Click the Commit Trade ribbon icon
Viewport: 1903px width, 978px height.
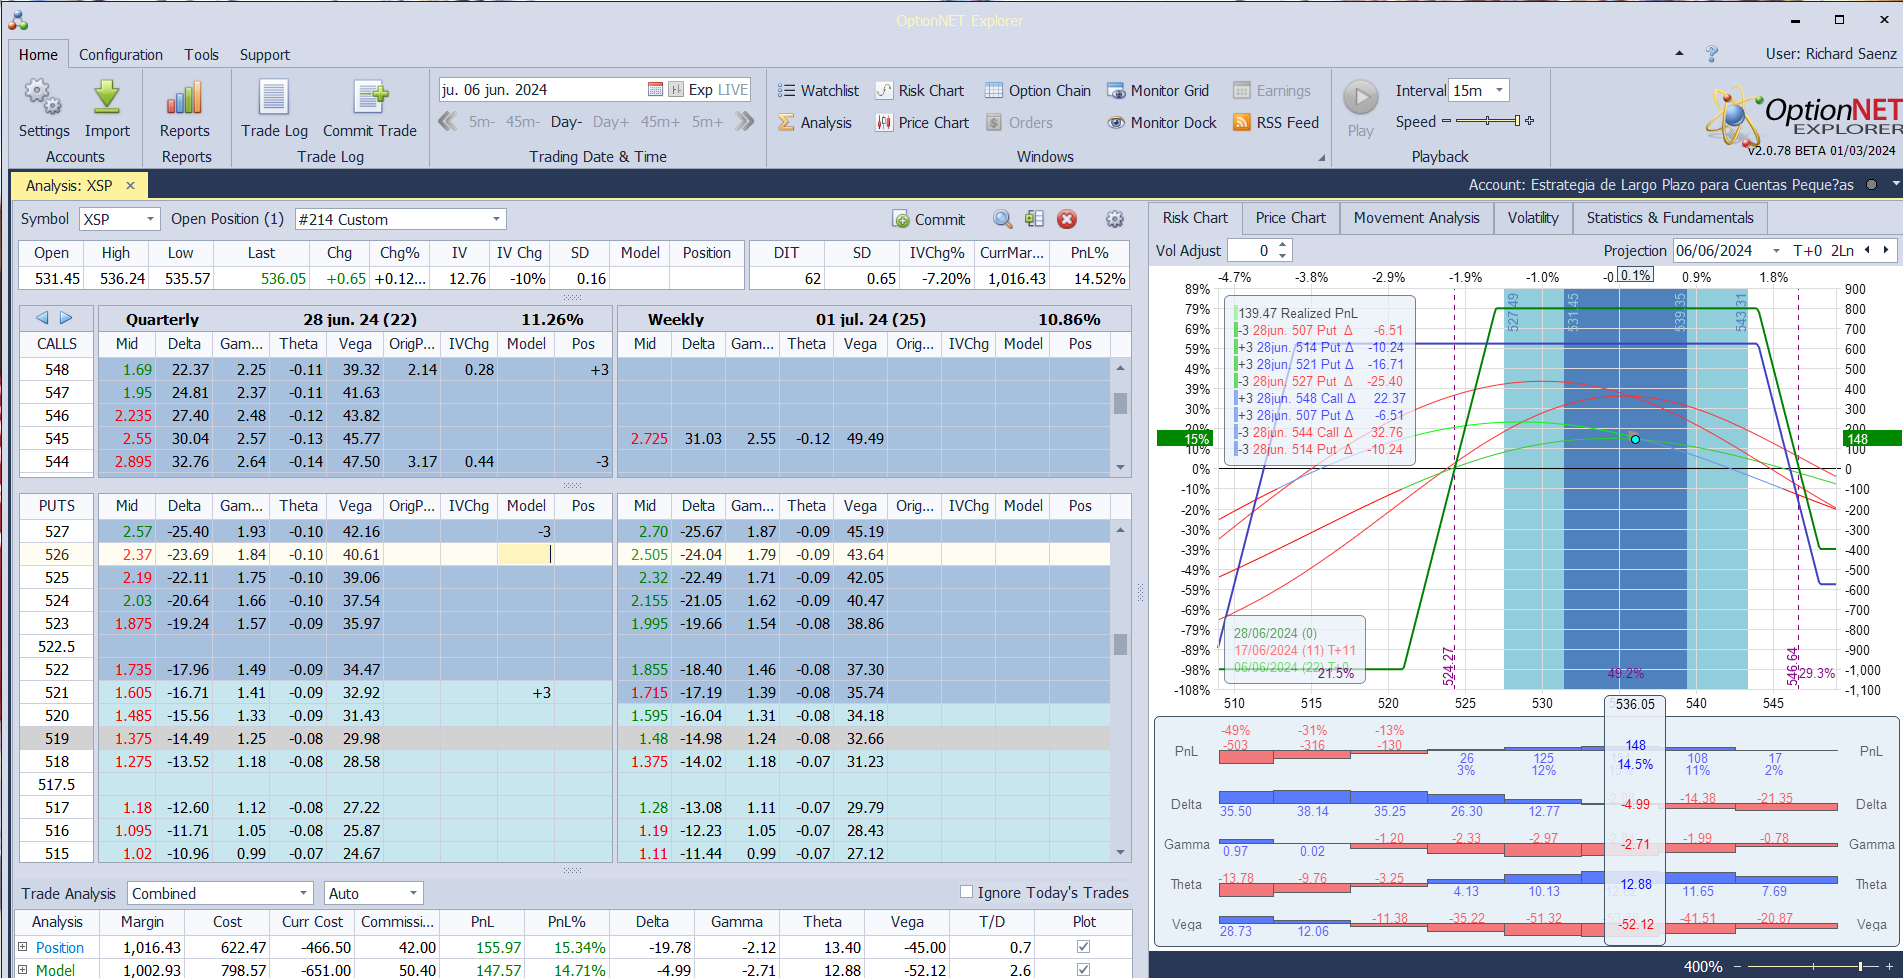tap(369, 98)
